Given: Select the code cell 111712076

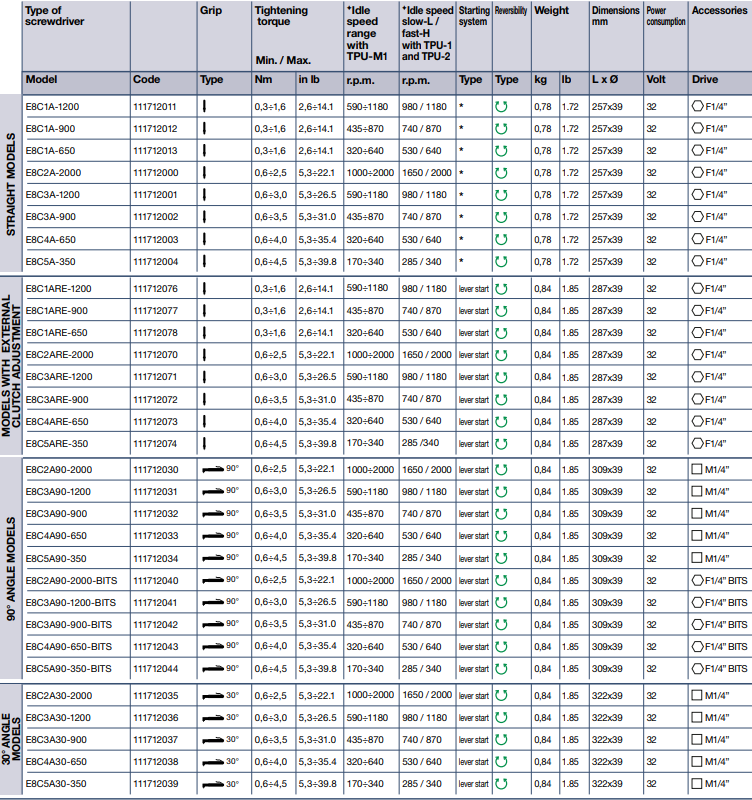Looking at the screenshot, I should tap(156, 289).
